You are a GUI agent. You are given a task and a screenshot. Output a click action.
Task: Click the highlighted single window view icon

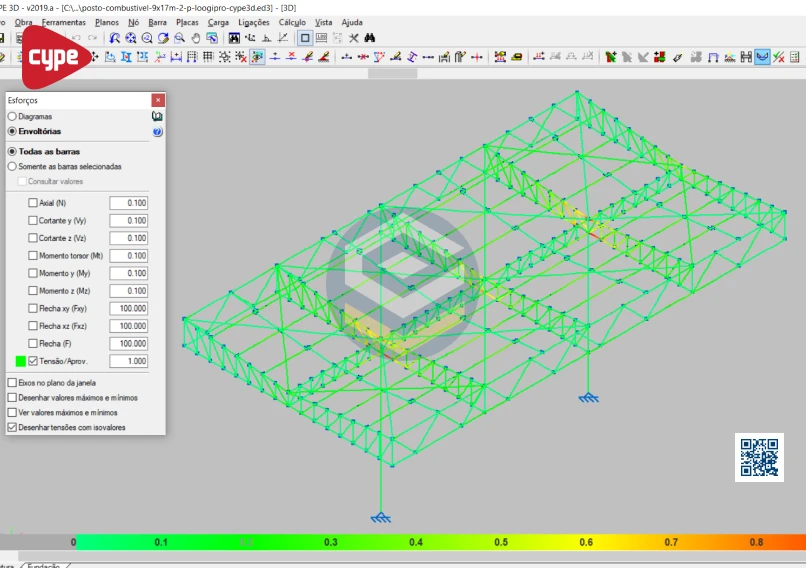305,38
